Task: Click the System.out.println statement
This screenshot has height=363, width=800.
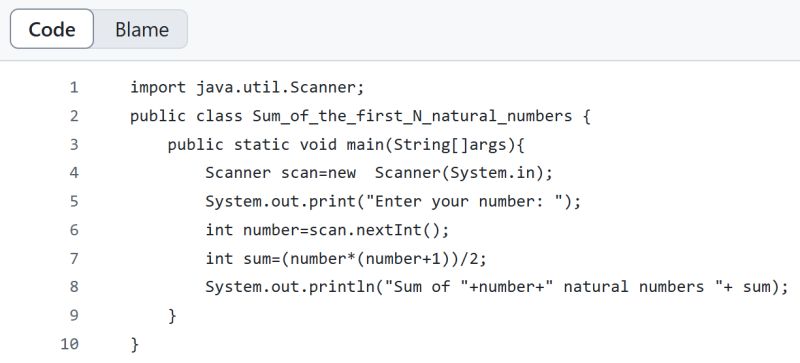Action: [x=497, y=287]
